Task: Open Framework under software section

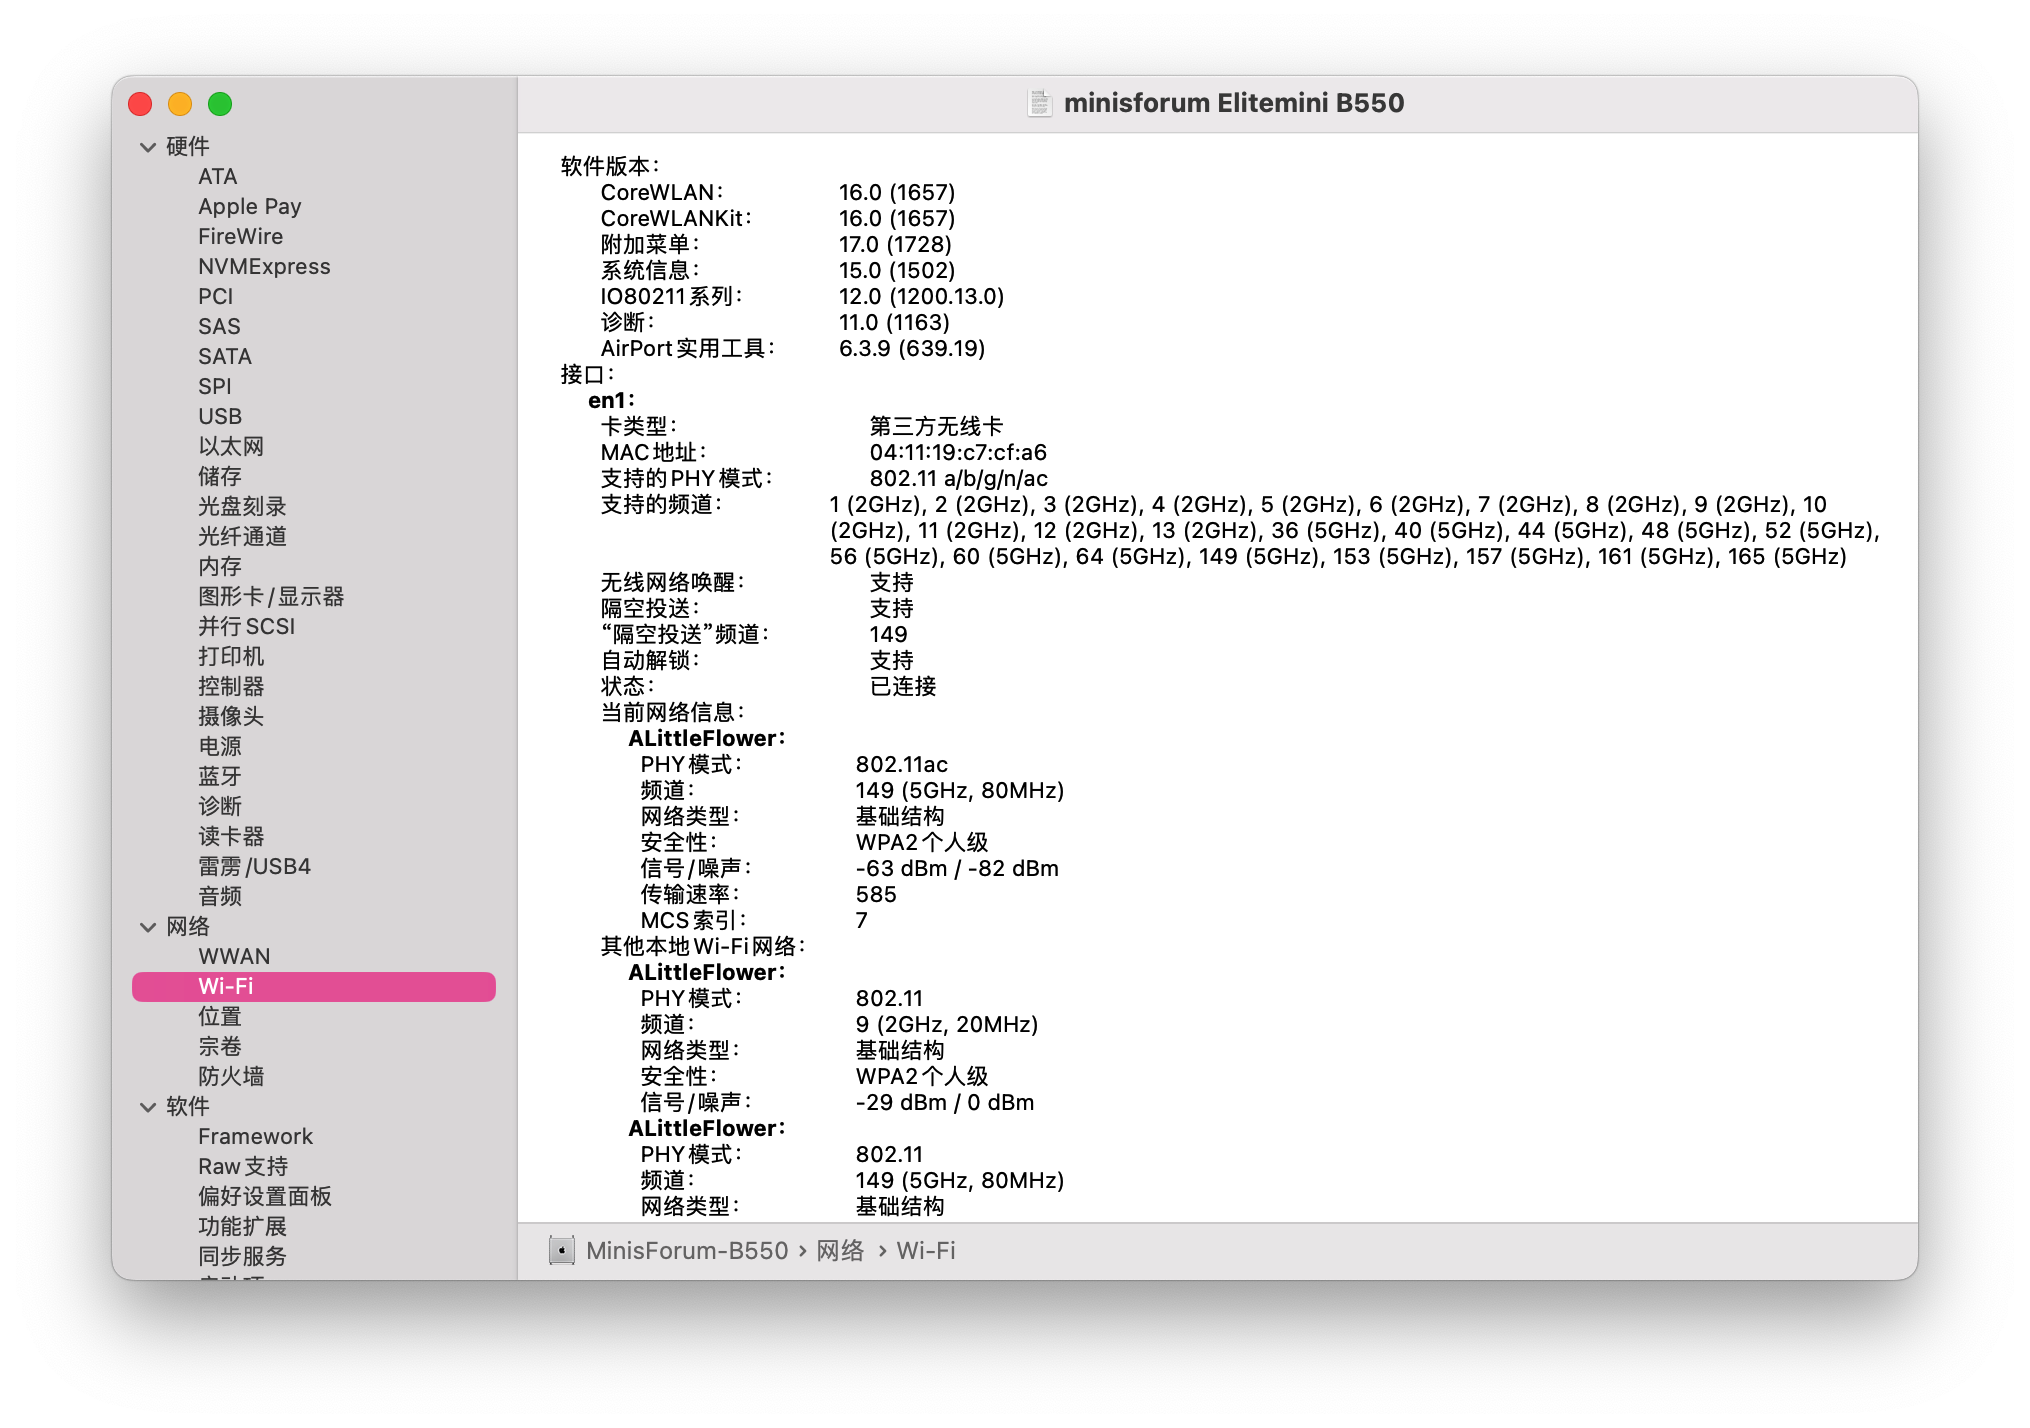Action: point(255,1136)
